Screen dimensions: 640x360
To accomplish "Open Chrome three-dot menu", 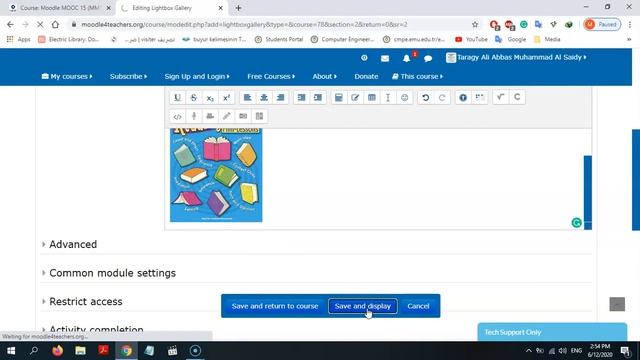I will tap(630, 24).
